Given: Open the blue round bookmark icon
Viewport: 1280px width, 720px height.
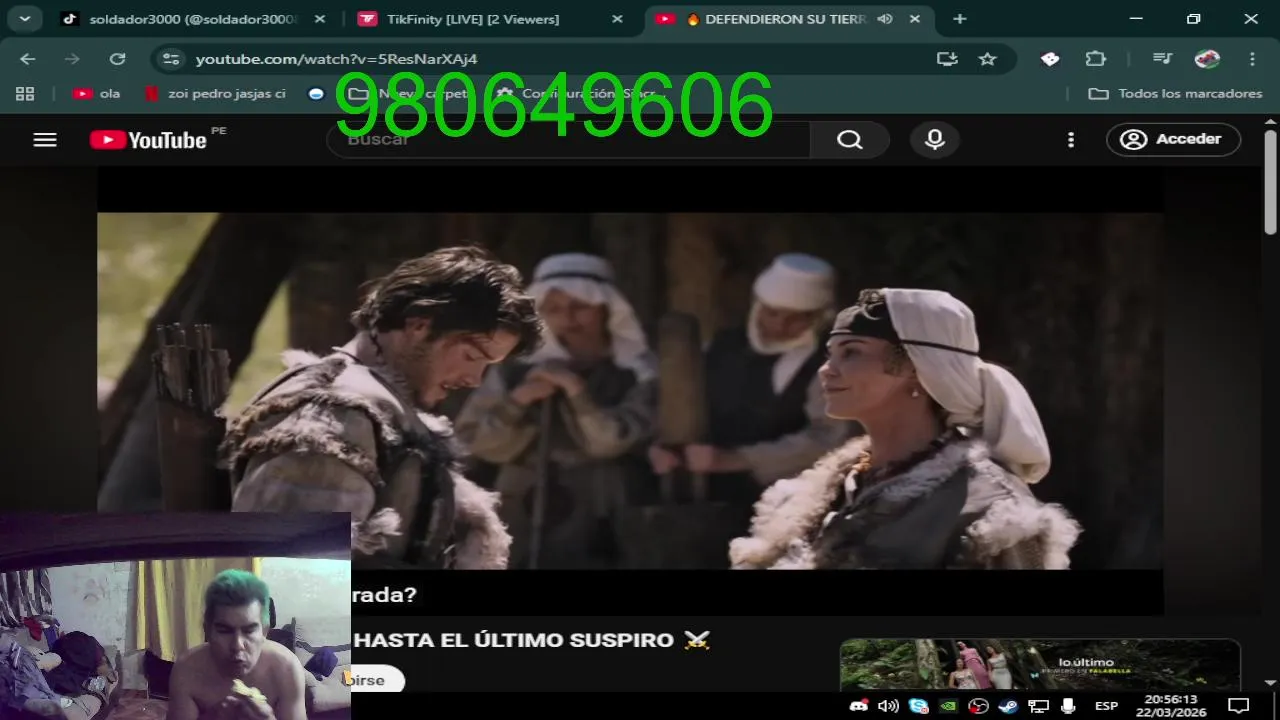Looking at the screenshot, I should pyautogui.click(x=317, y=94).
